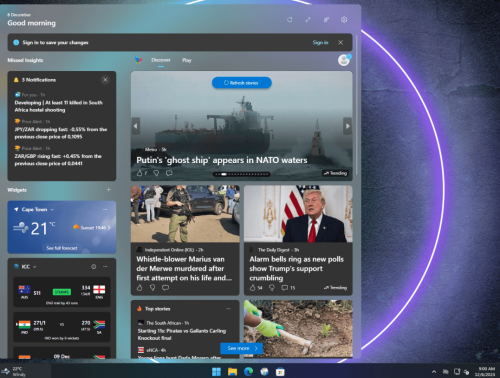Expand the widgets board to full view

point(308,20)
